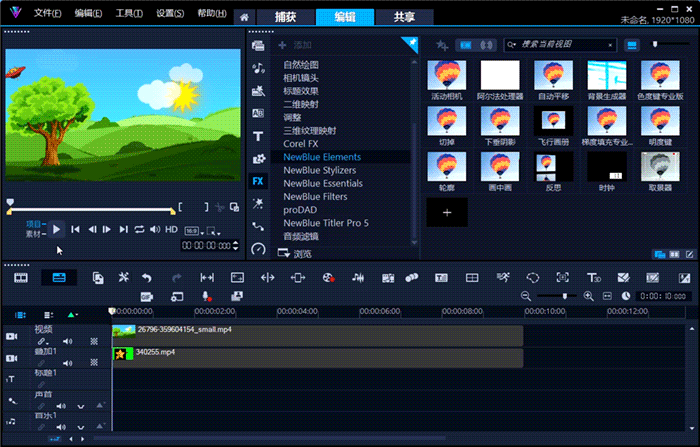Select Corel FX in filter list
This screenshot has width=700, height=447.
click(x=300, y=144)
